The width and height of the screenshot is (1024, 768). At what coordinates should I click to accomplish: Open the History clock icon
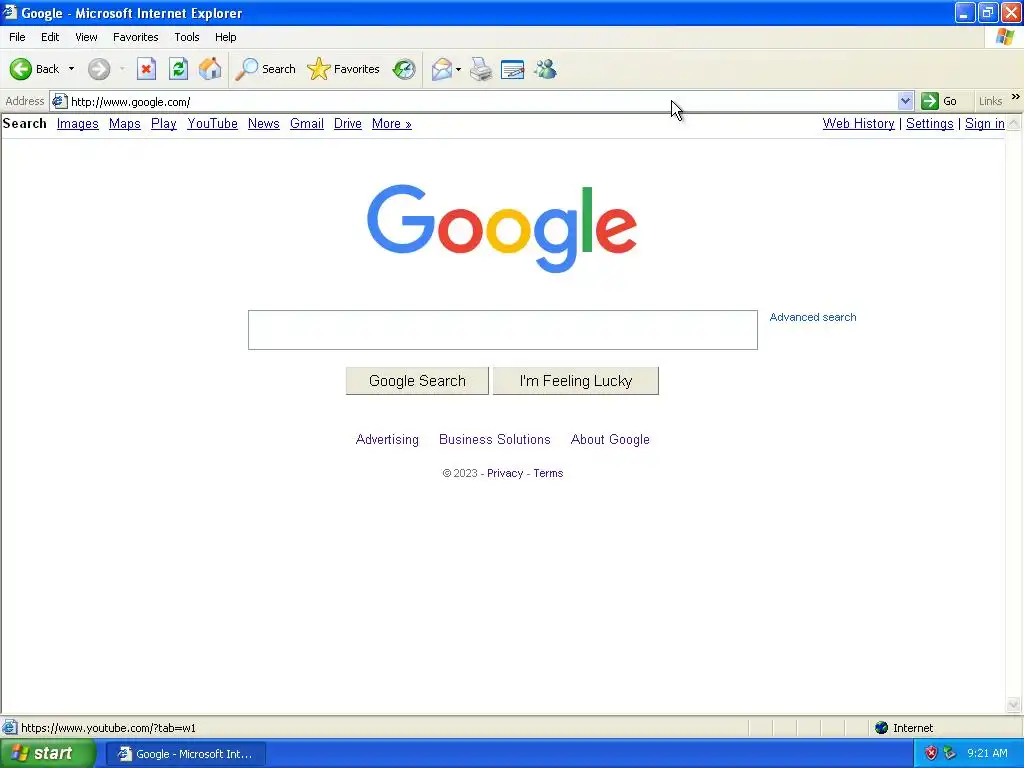coord(404,69)
